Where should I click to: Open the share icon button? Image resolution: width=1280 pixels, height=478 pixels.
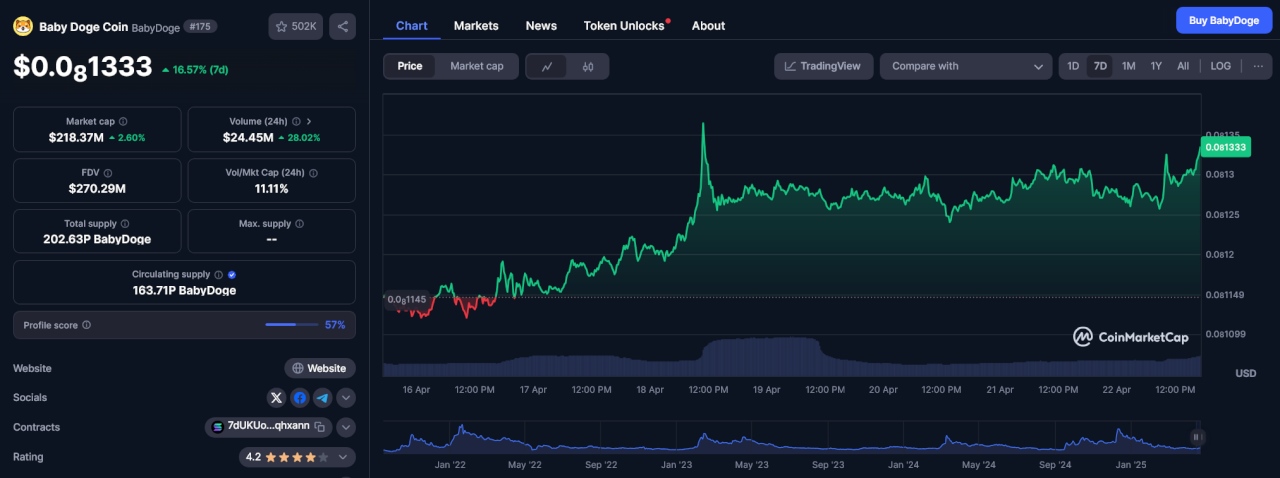pos(343,27)
